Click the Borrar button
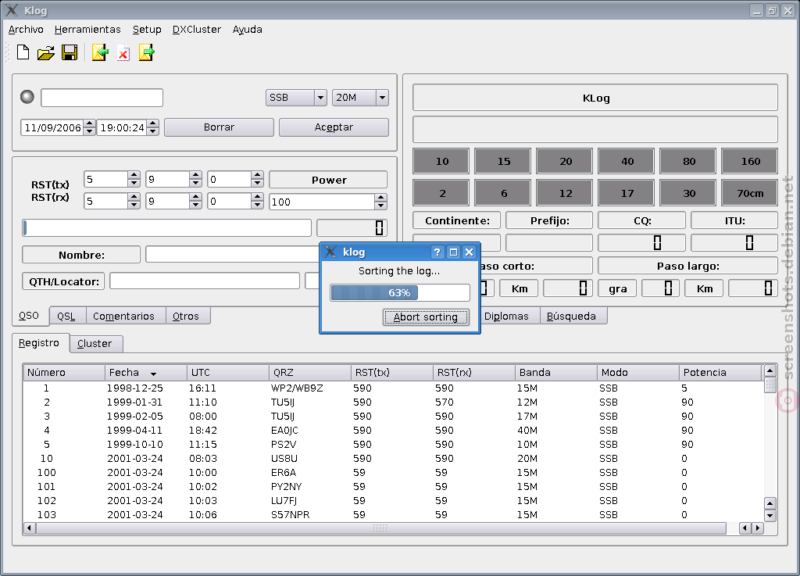Image resolution: width=800 pixels, height=576 pixels. (219, 128)
